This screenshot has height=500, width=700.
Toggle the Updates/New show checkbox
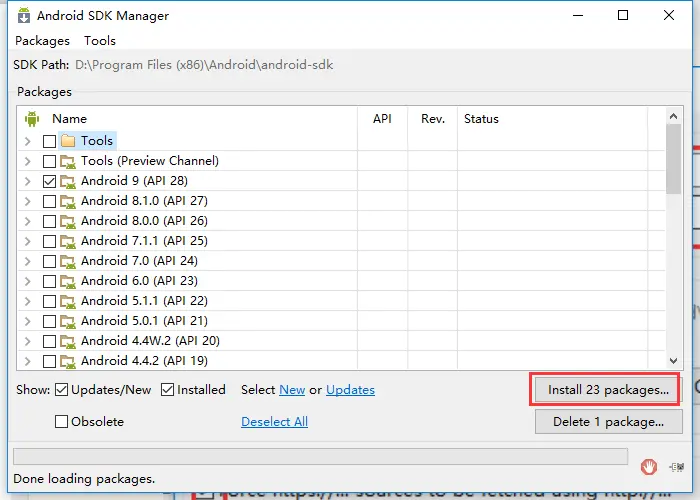tap(61, 390)
